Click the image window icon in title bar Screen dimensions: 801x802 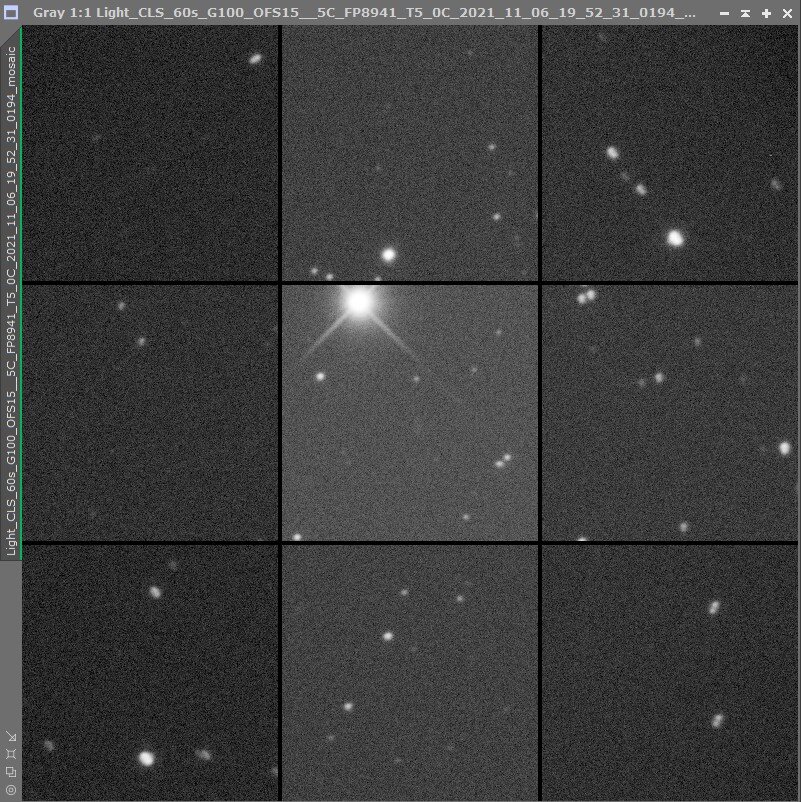[x=11, y=12]
